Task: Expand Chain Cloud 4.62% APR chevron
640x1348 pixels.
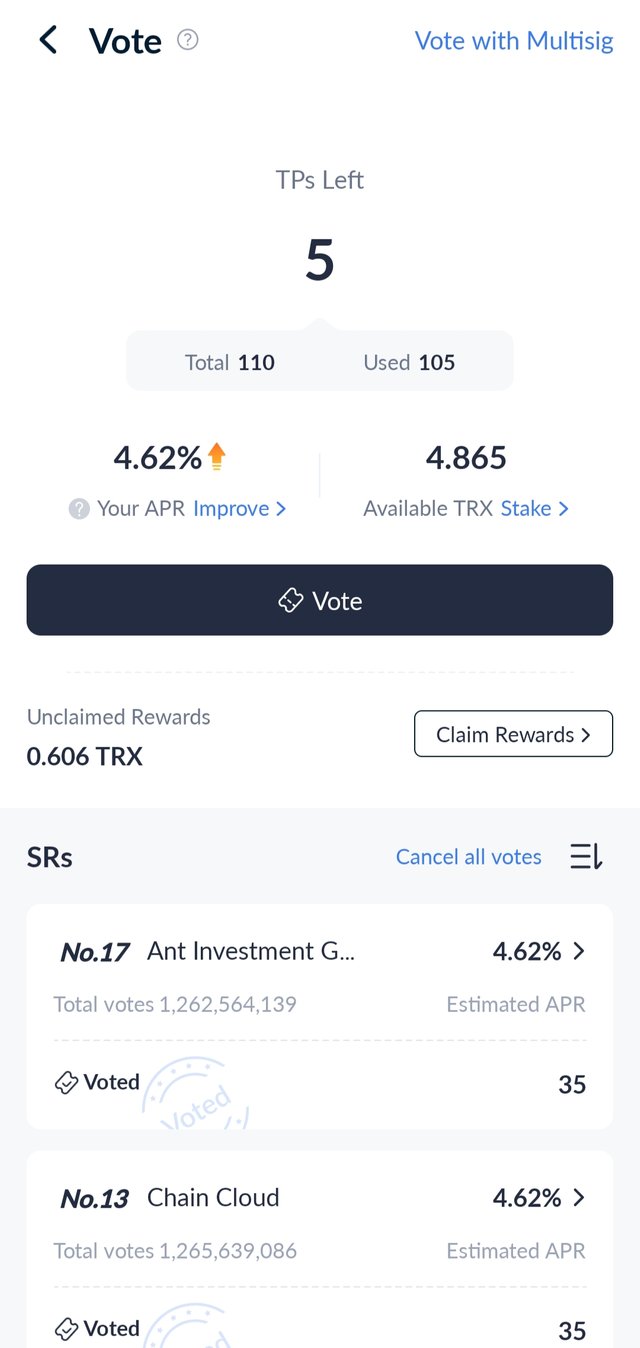Action: 578,1198
